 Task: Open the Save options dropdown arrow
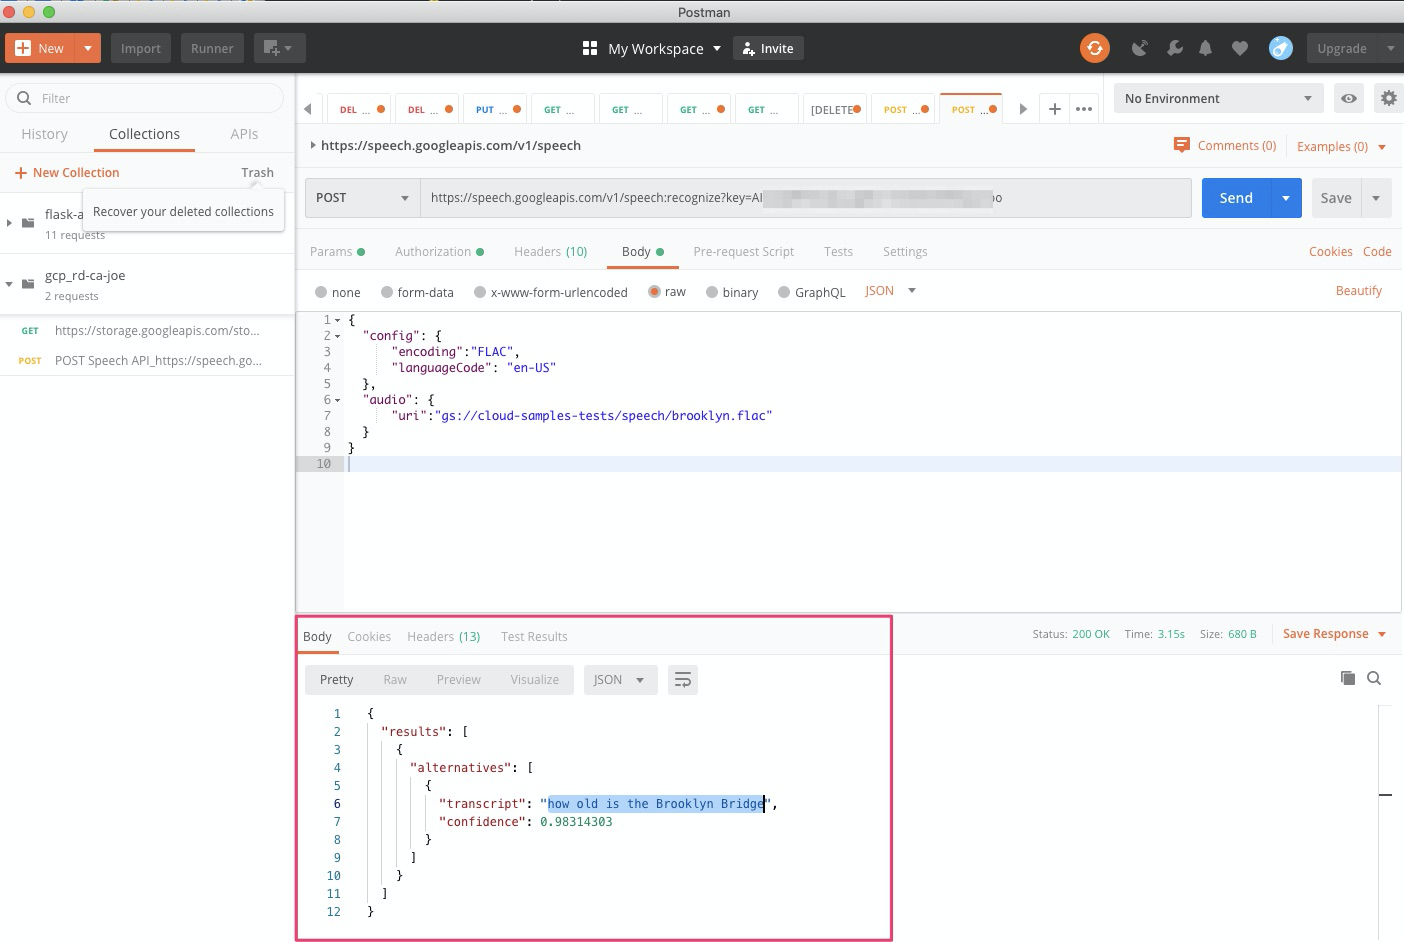click(x=1376, y=198)
